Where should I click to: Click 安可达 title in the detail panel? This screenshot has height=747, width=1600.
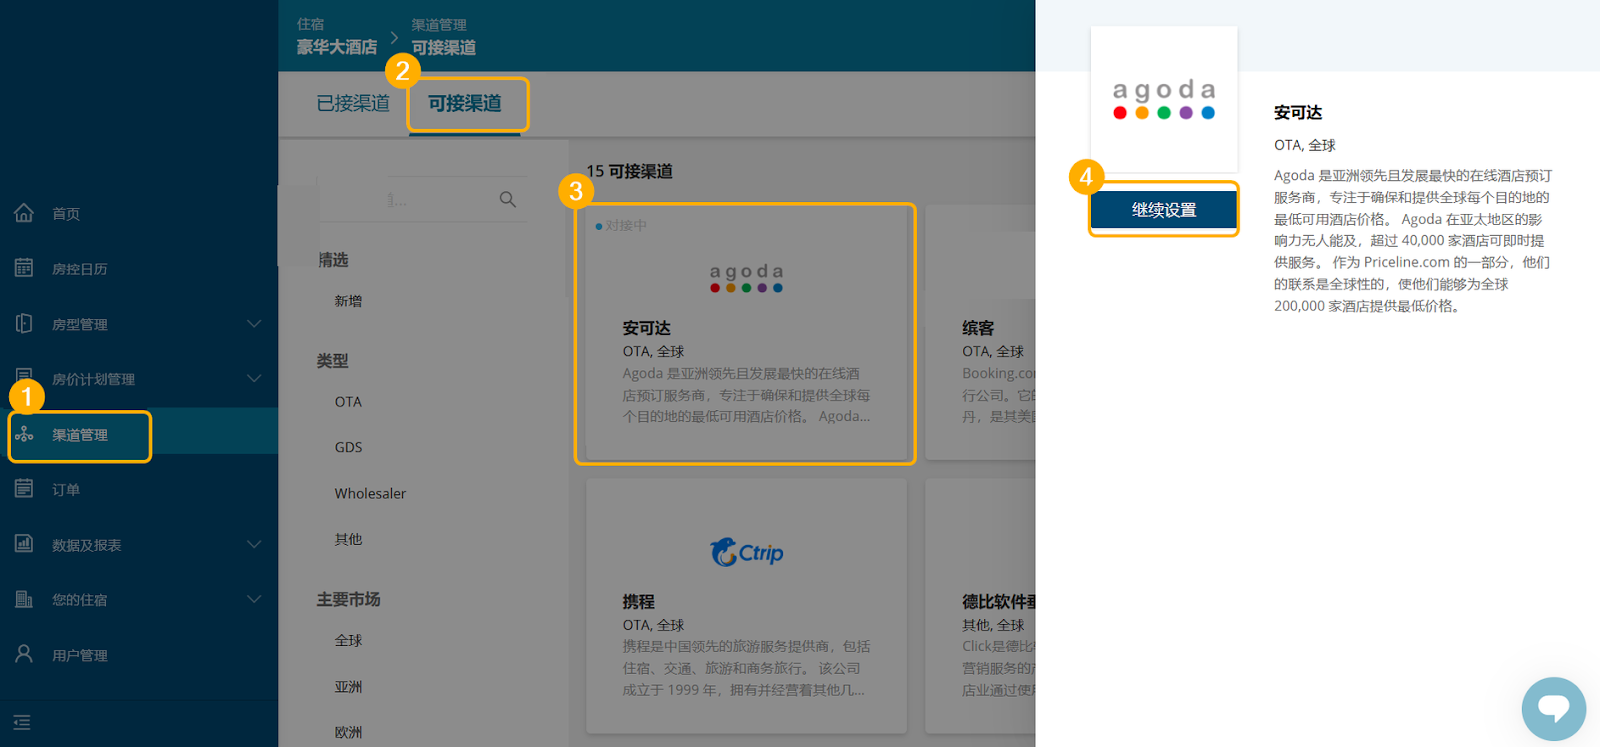pyautogui.click(x=1298, y=113)
